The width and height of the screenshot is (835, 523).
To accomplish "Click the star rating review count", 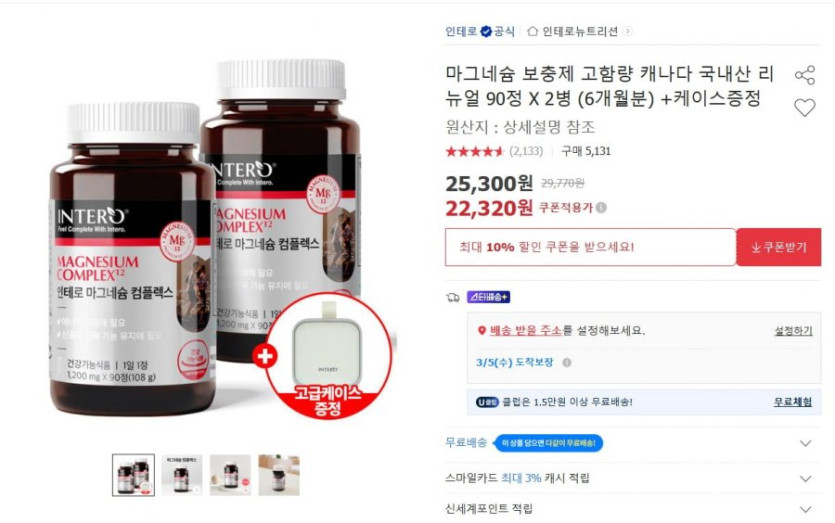I will [526, 151].
